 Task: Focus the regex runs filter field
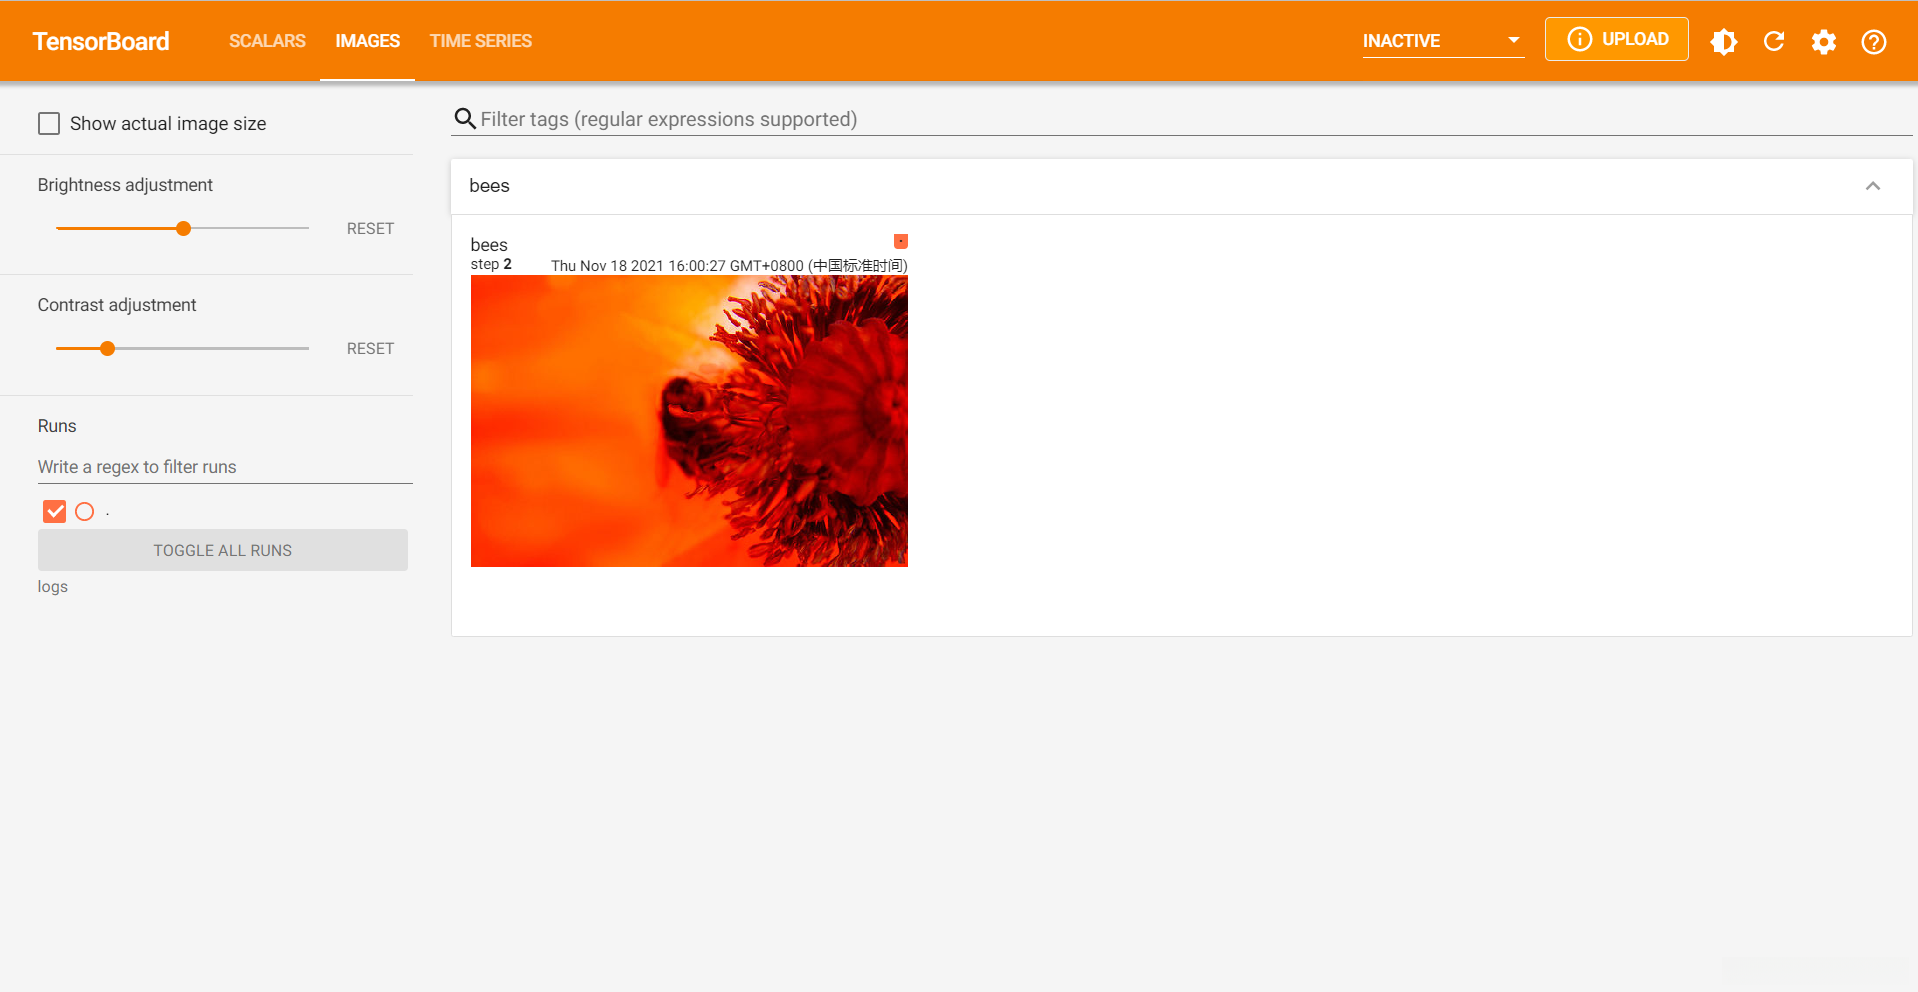pyautogui.click(x=225, y=467)
